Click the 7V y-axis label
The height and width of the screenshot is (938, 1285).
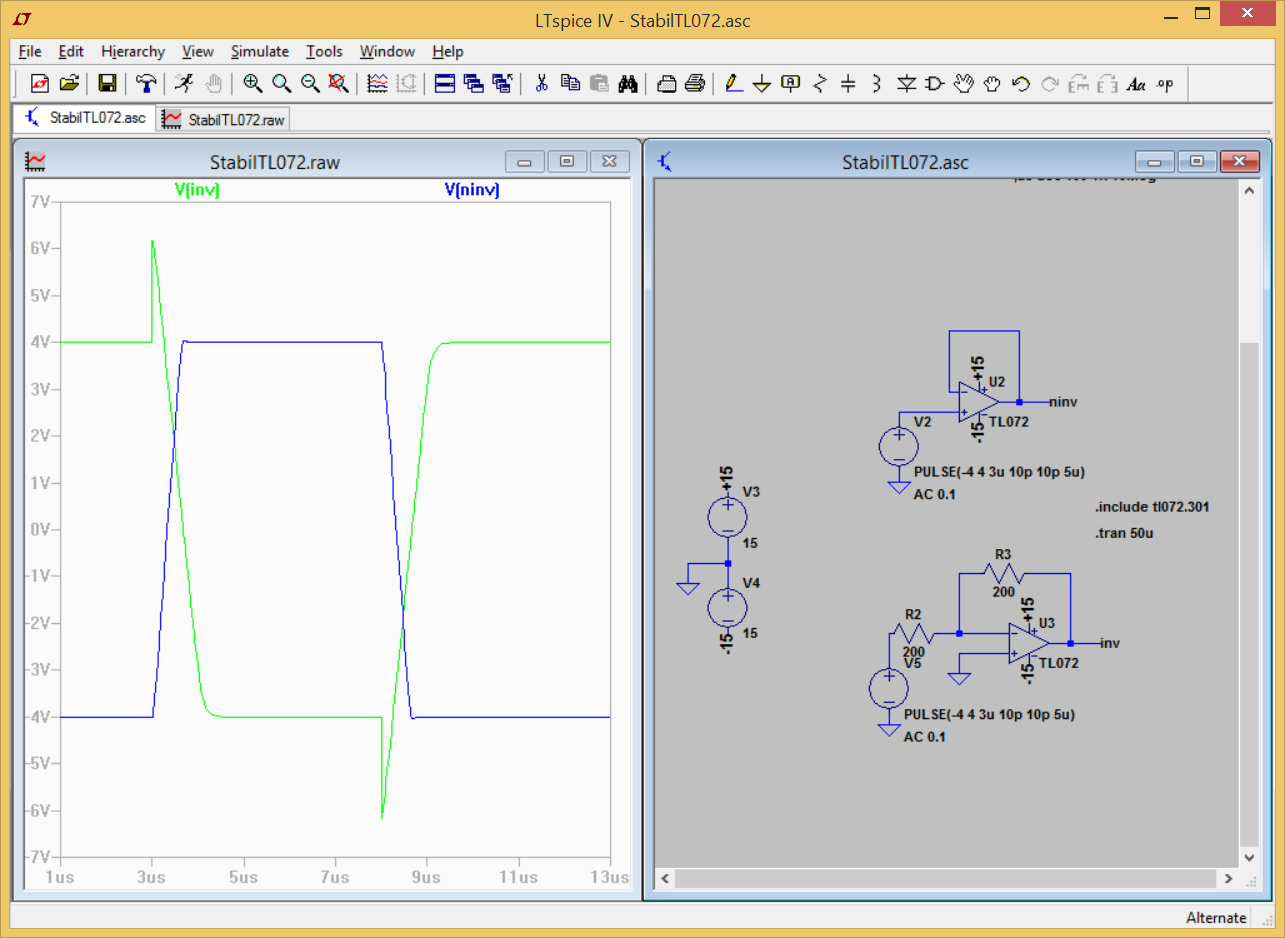40,201
